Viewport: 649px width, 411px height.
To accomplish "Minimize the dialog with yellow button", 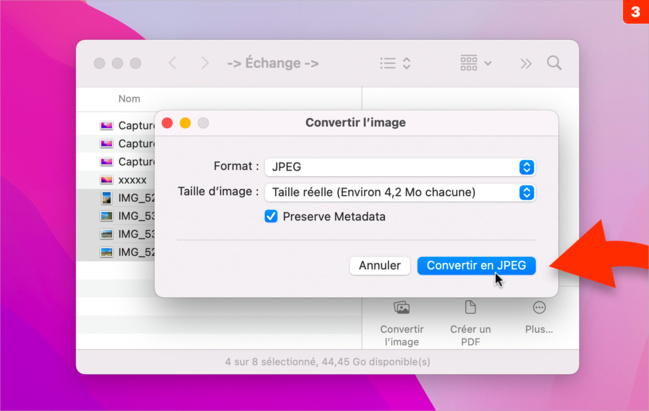I will coord(185,123).
